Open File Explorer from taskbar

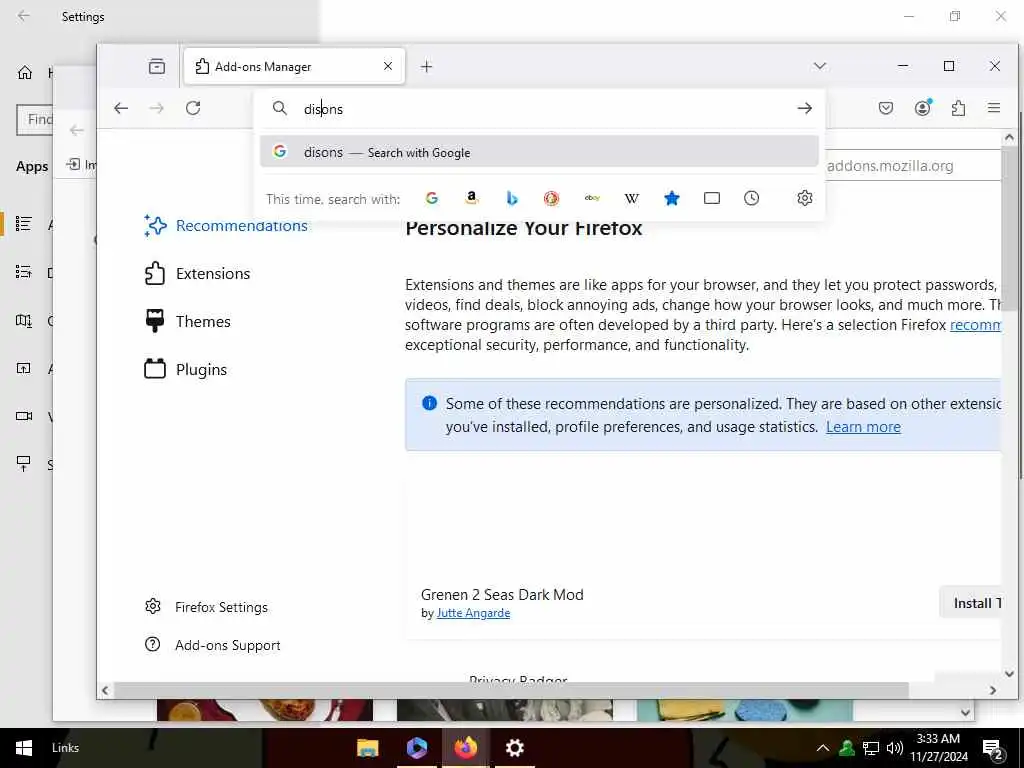[368, 748]
